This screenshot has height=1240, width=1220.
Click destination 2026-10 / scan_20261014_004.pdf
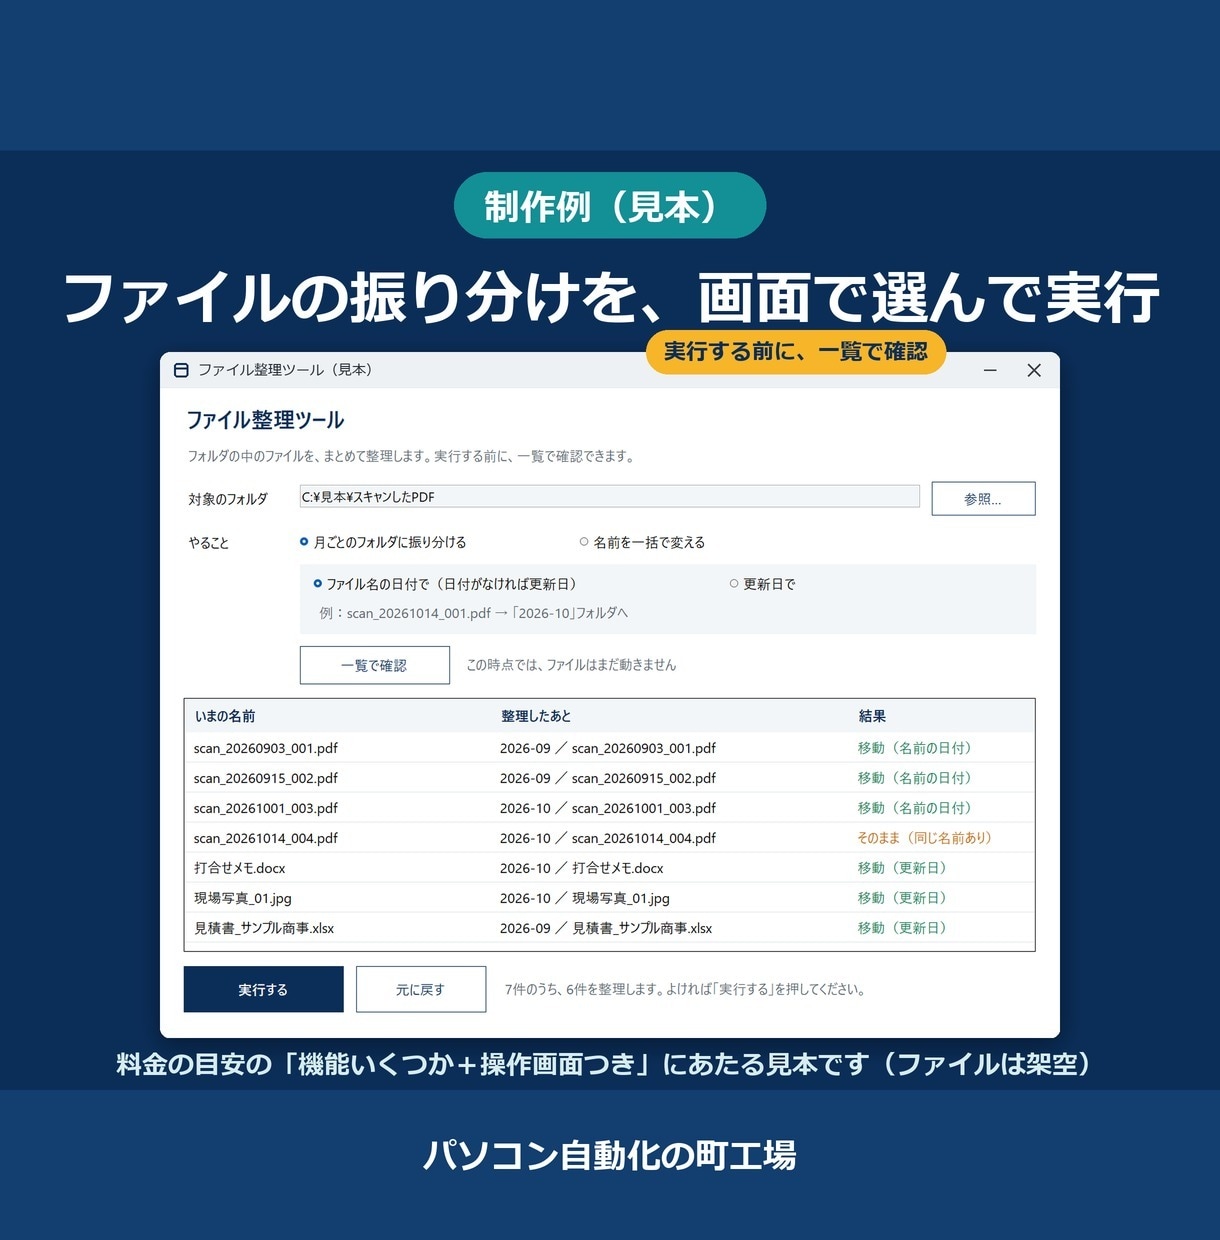[x=608, y=838]
